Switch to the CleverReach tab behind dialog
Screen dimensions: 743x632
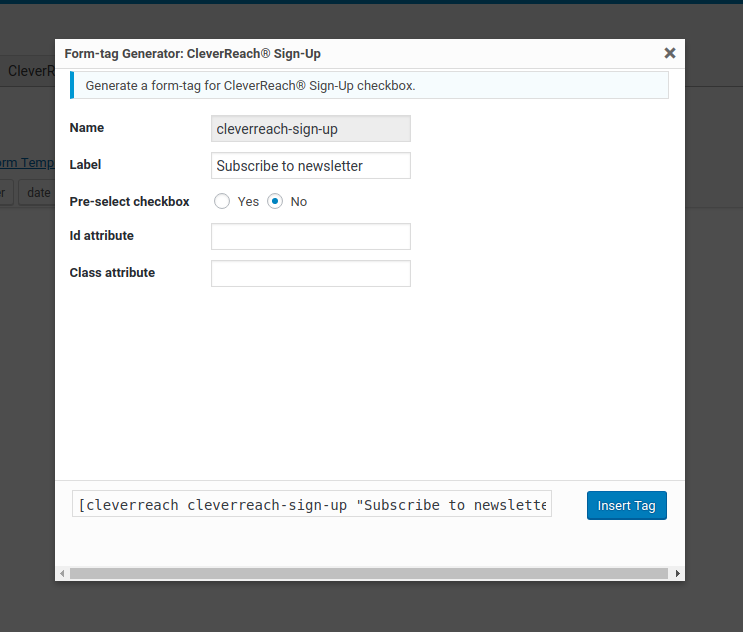tap(30, 71)
